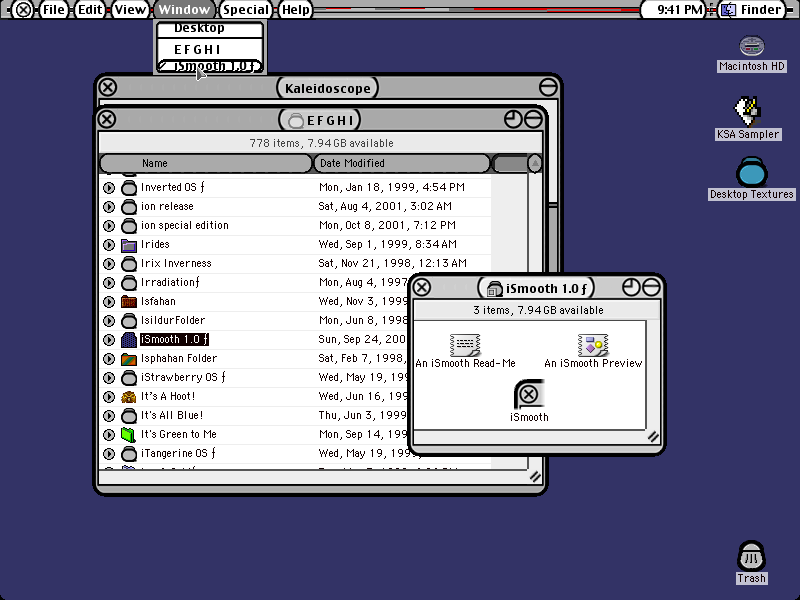800x600 pixels.
Task: Click the E F G H I window resize handle
Action: coord(535,477)
